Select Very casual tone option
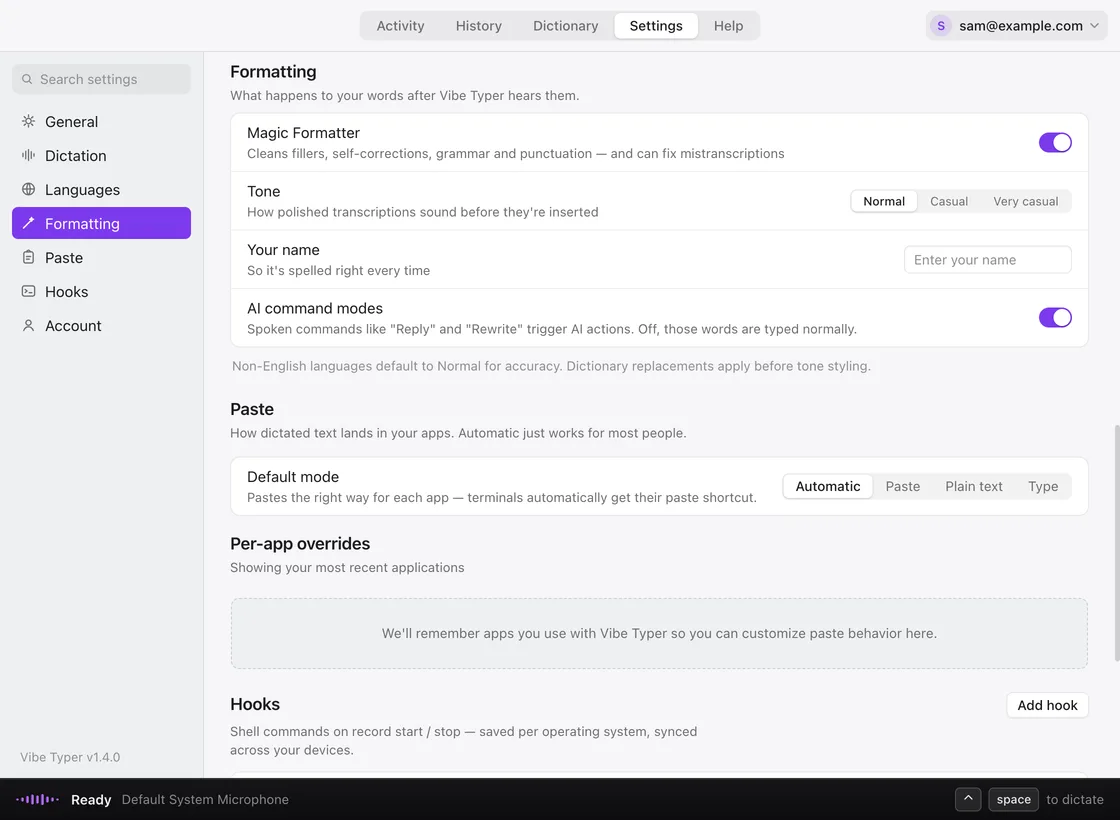Image resolution: width=1120 pixels, height=820 pixels. 1025,201
